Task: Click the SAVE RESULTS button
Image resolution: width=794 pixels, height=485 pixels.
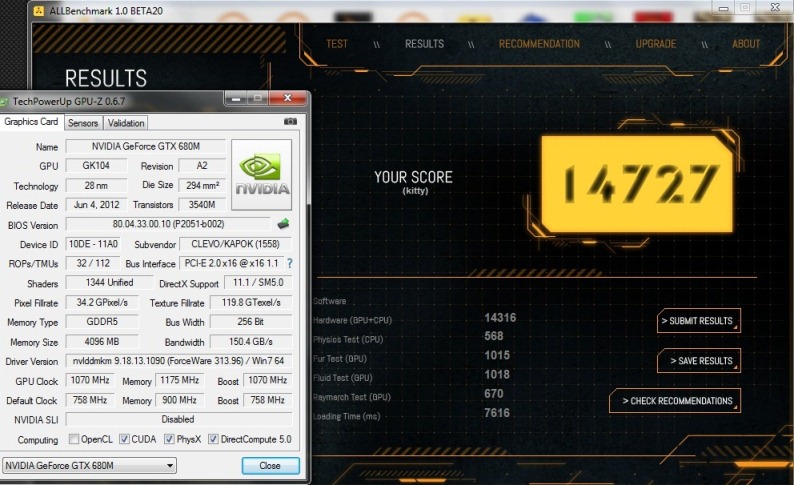Action: pos(699,360)
